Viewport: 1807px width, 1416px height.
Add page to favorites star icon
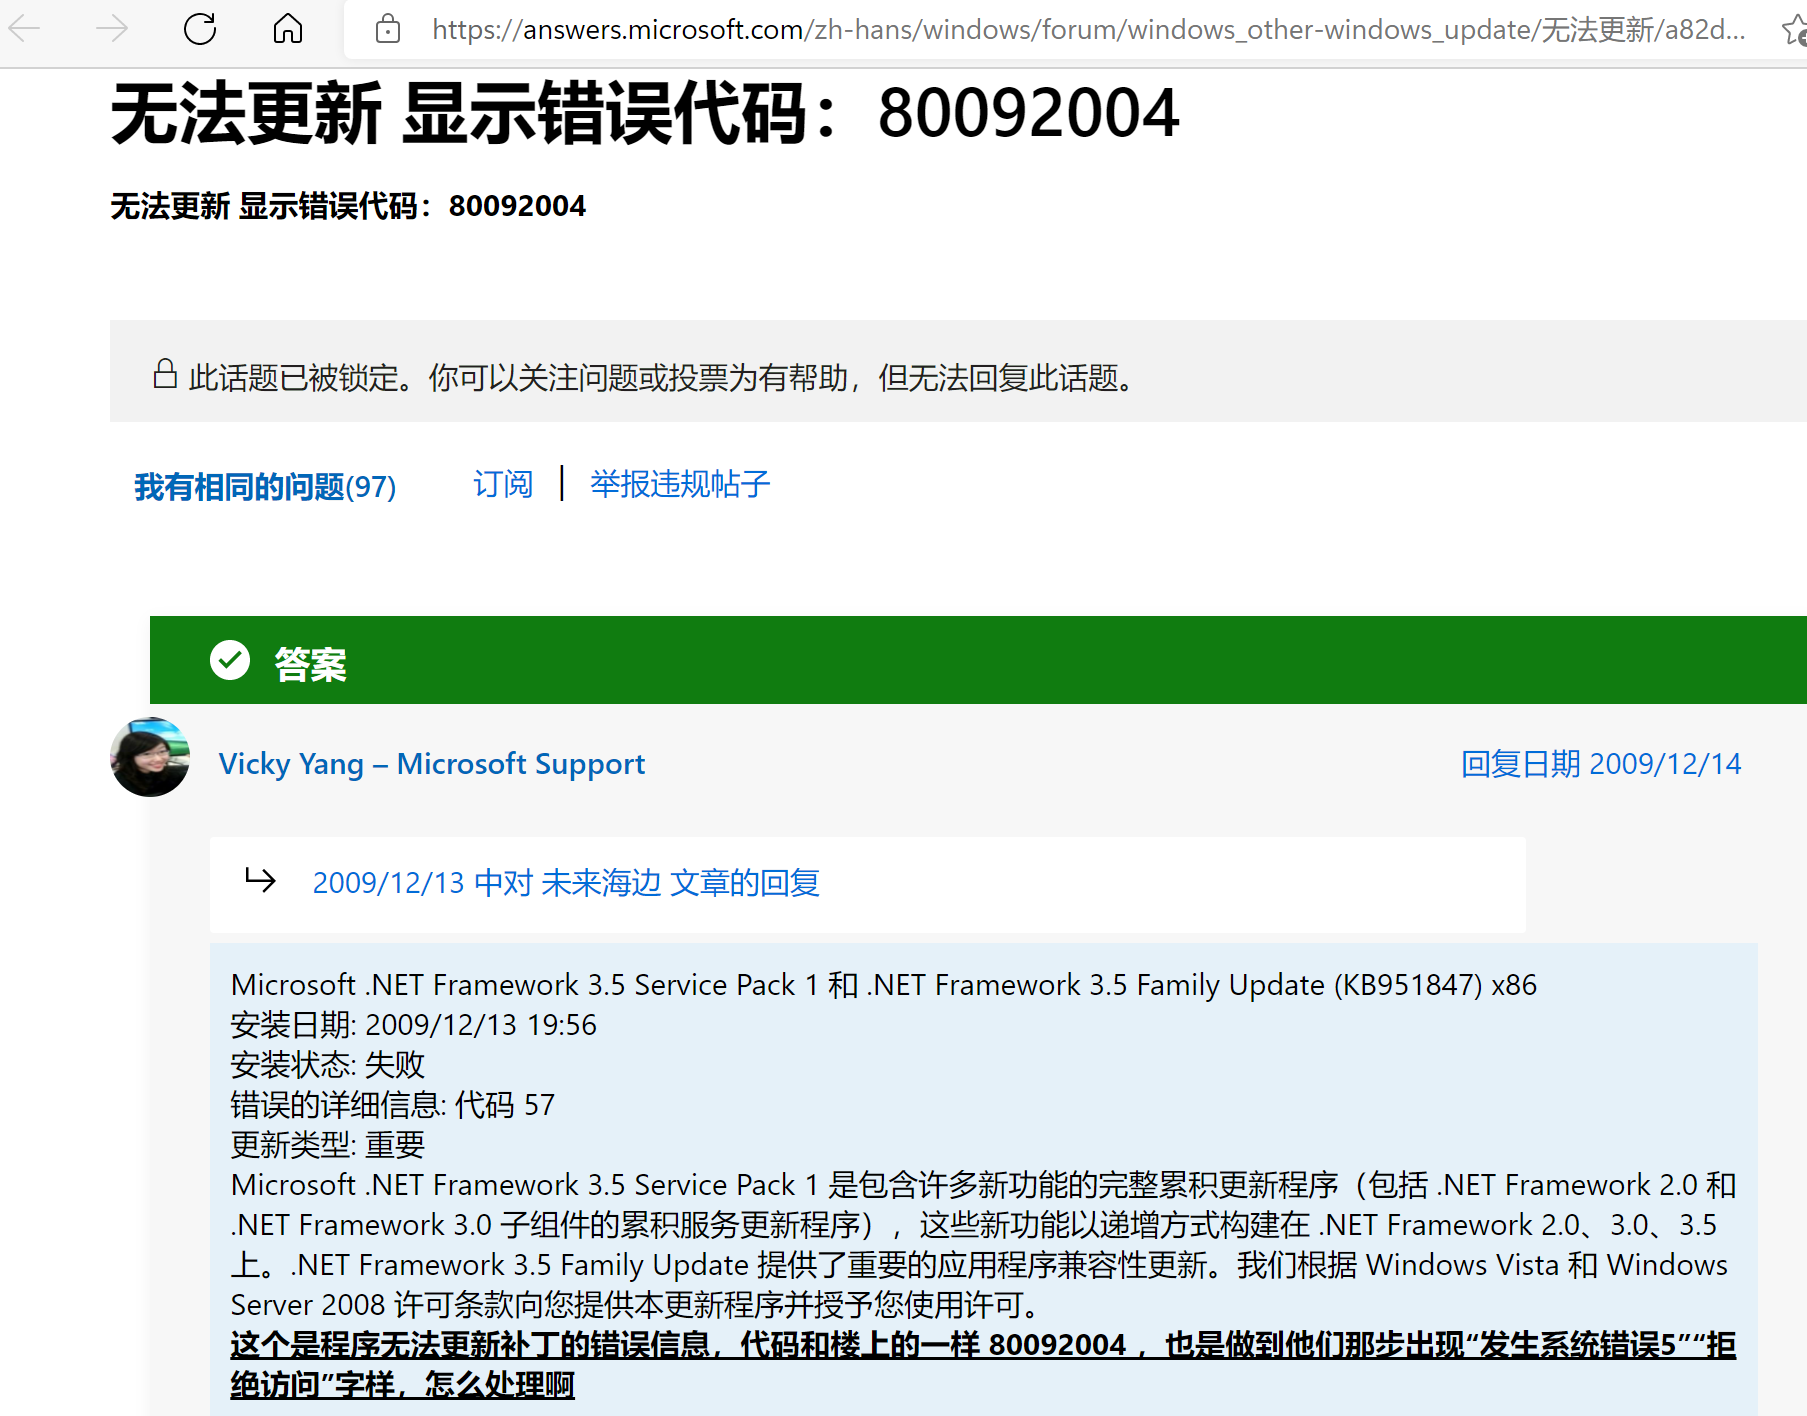tap(1794, 30)
